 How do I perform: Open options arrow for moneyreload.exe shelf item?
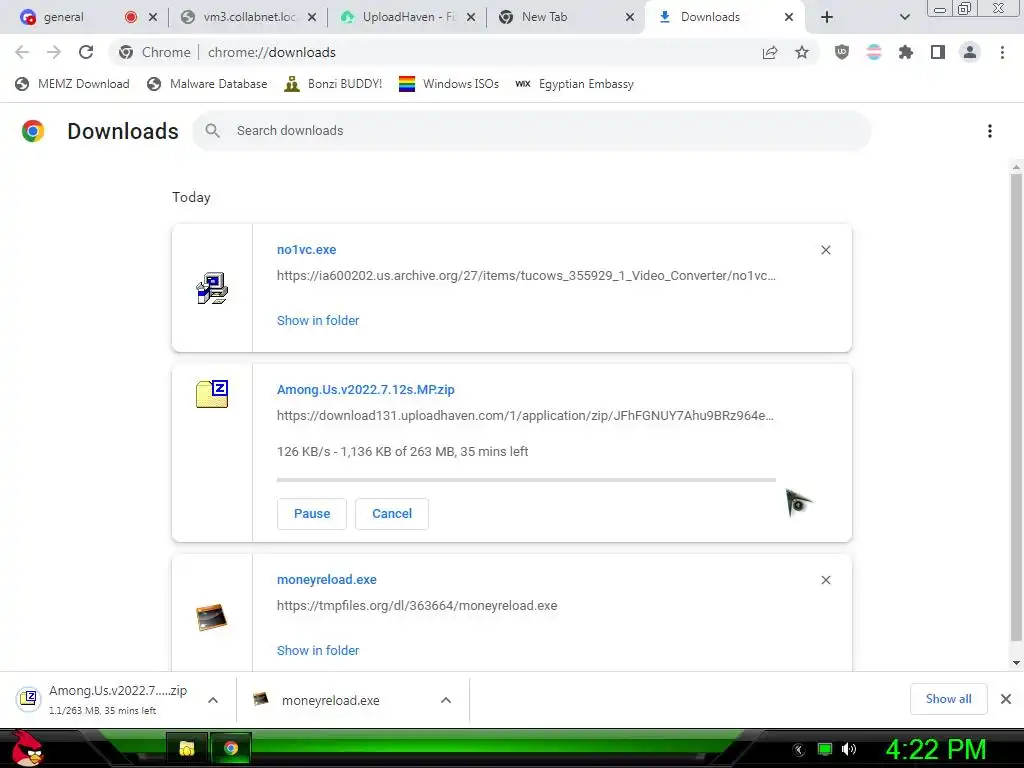446,700
